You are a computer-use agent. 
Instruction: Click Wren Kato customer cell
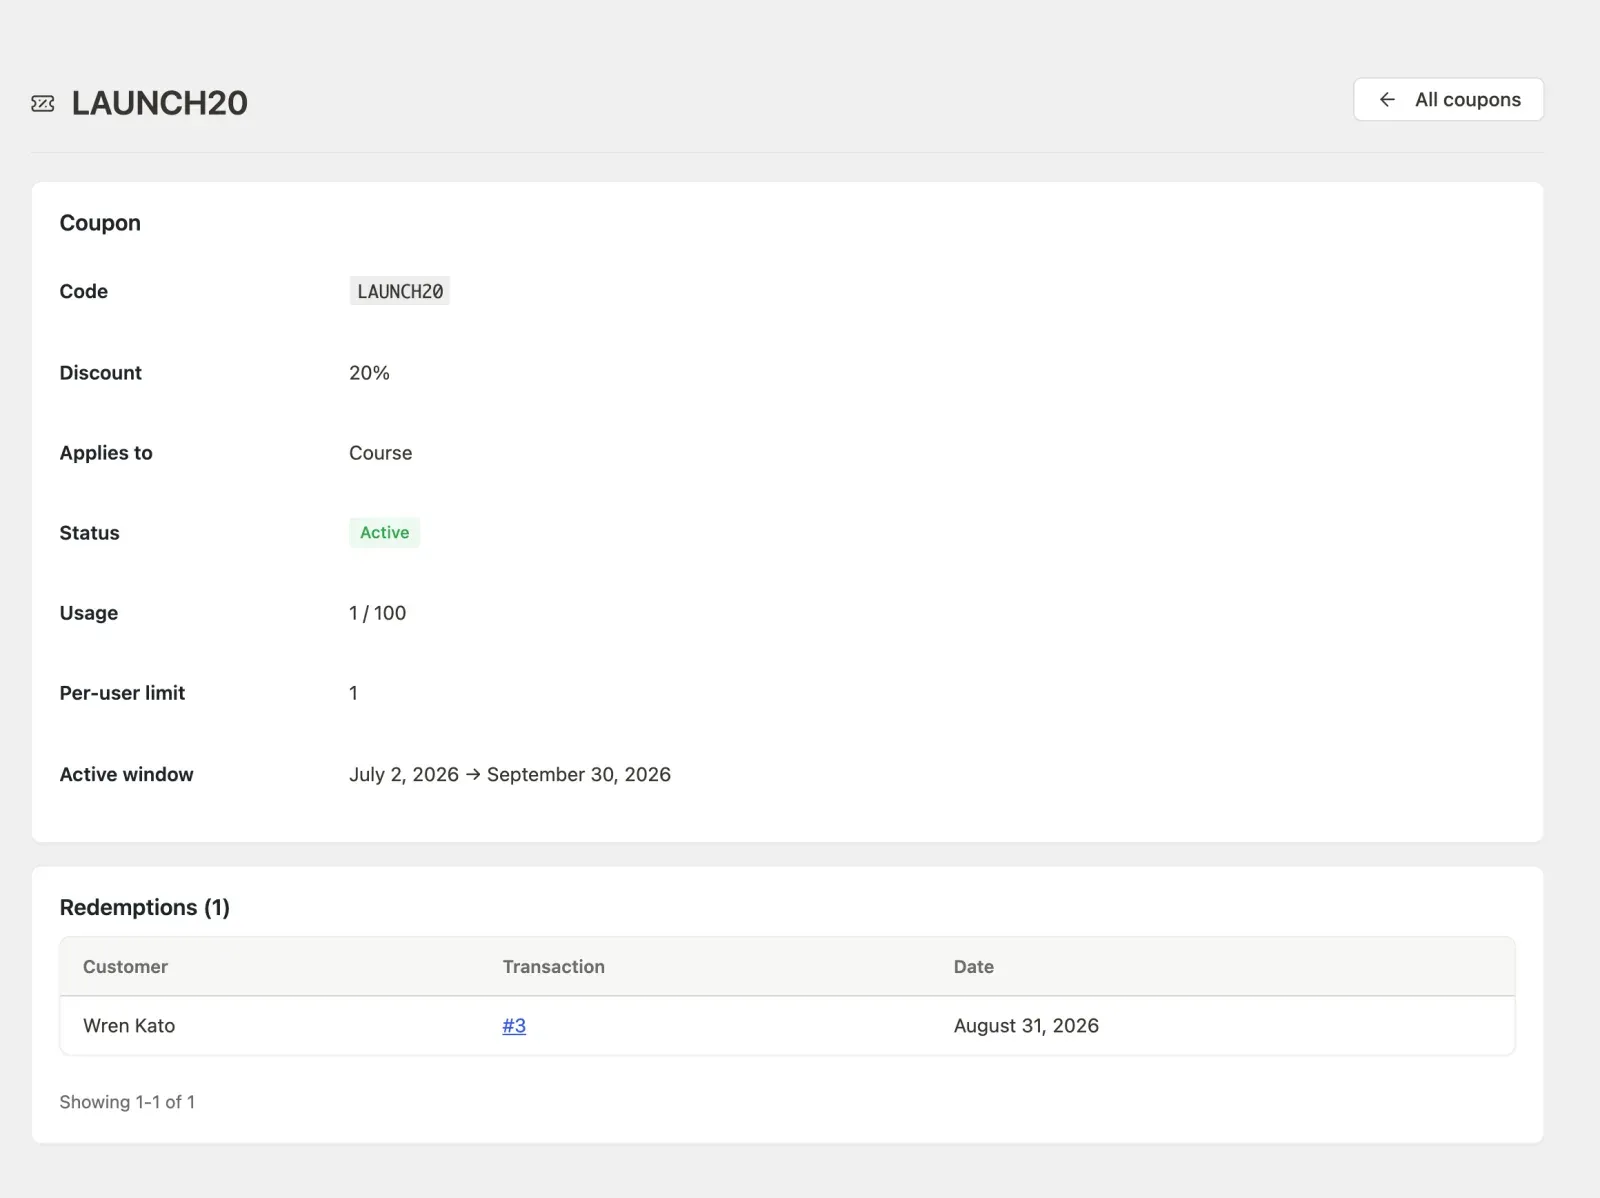click(129, 1025)
